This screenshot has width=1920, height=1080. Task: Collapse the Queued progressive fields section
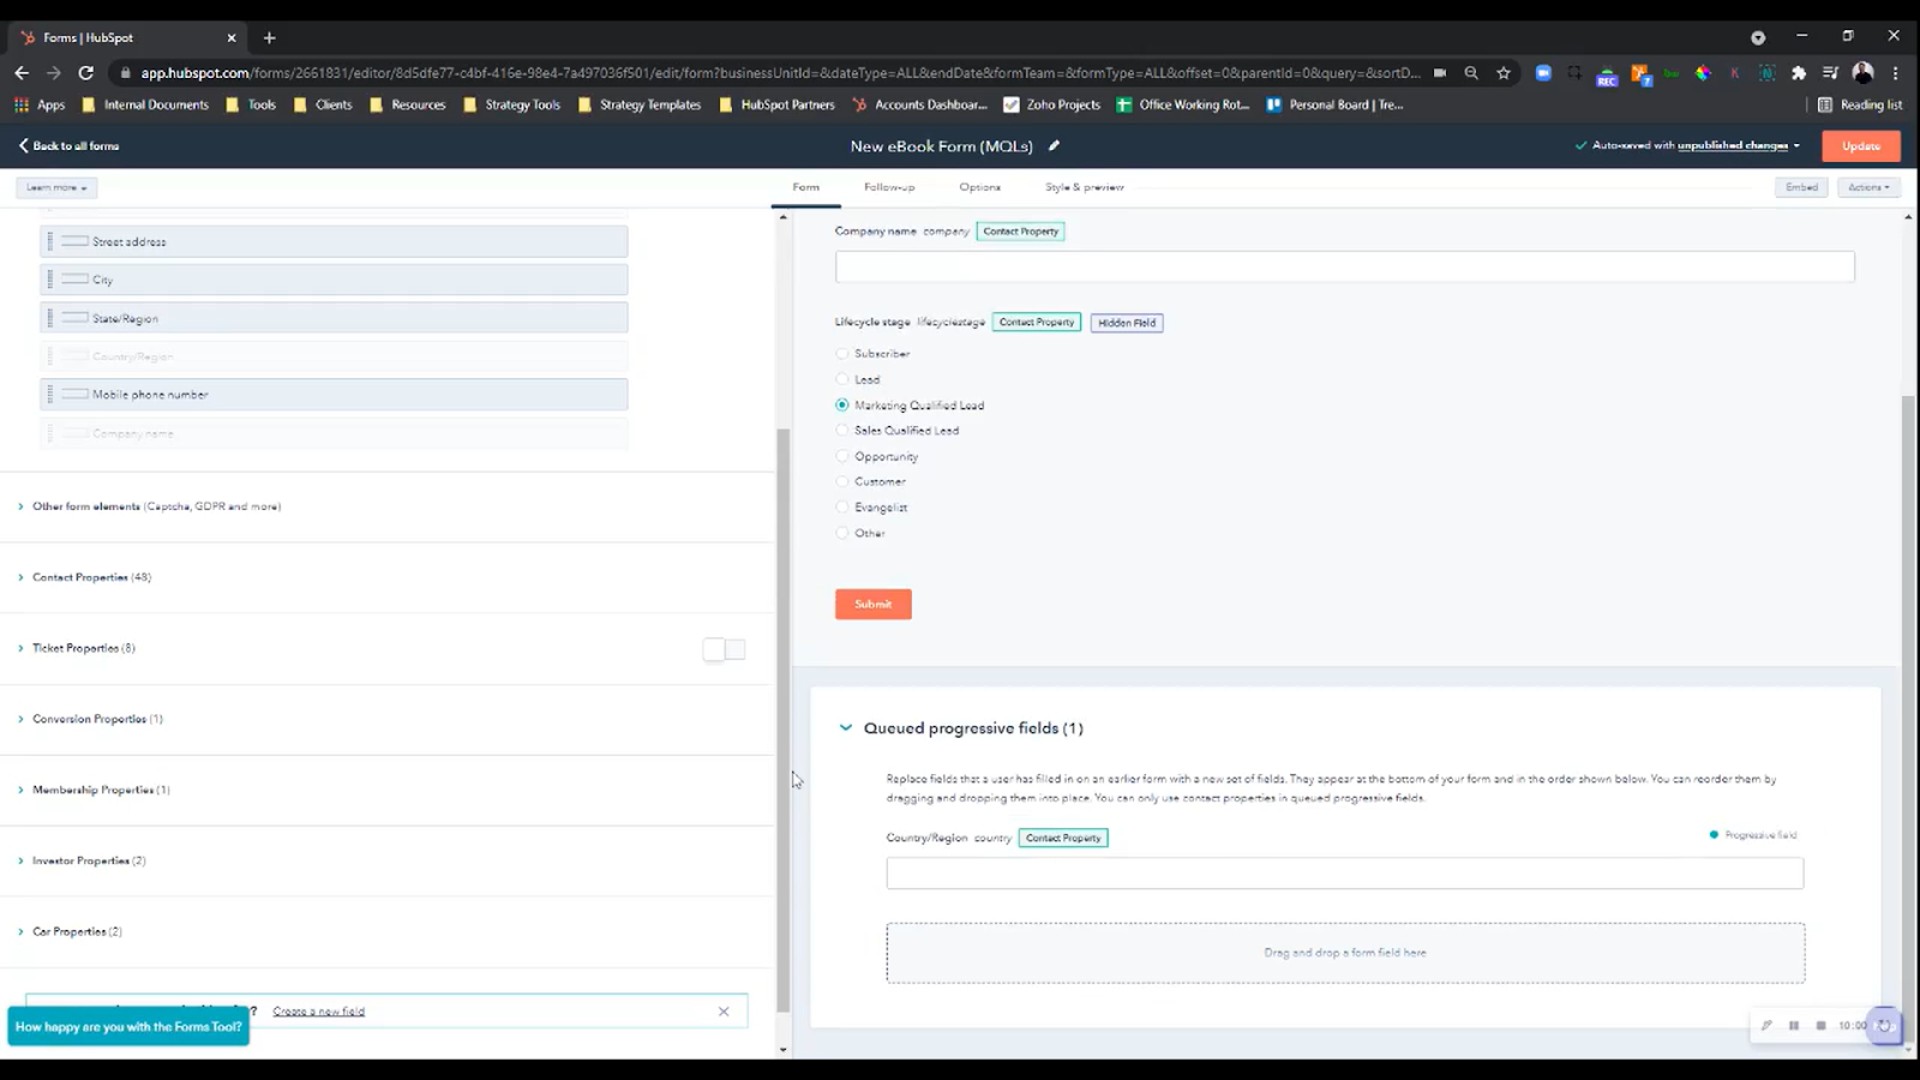[846, 727]
